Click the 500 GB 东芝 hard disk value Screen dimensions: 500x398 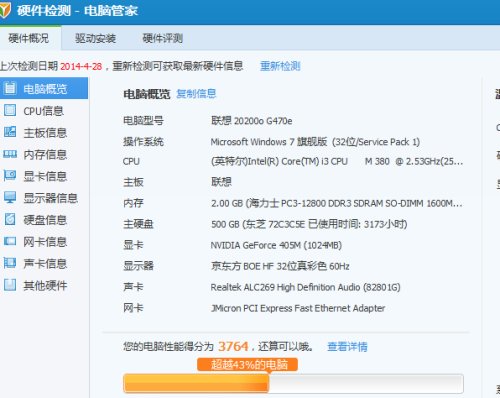309,224
